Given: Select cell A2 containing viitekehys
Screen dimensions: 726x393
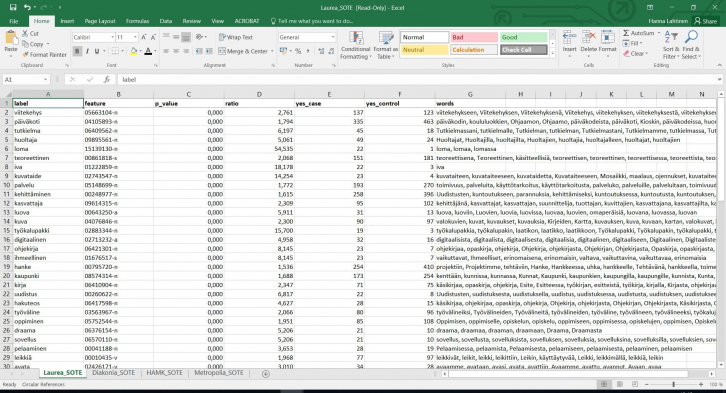Looking at the screenshot, I should [48, 112].
